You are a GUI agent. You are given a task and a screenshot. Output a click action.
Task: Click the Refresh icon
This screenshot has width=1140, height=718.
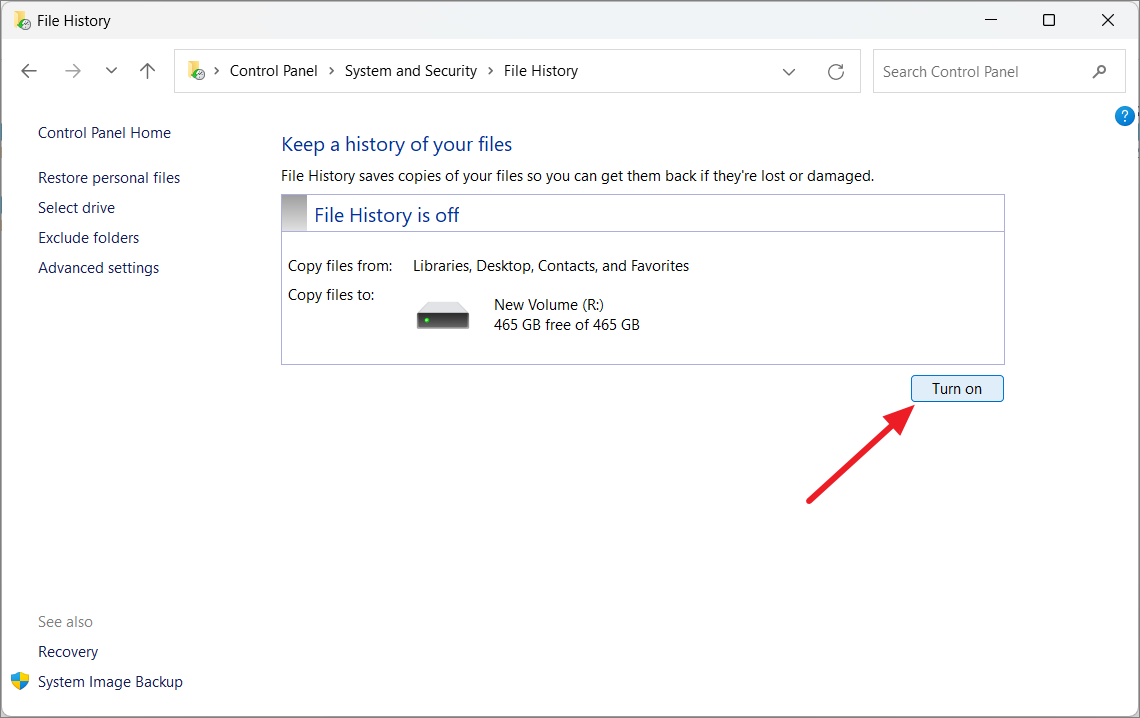pyautogui.click(x=836, y=70)
